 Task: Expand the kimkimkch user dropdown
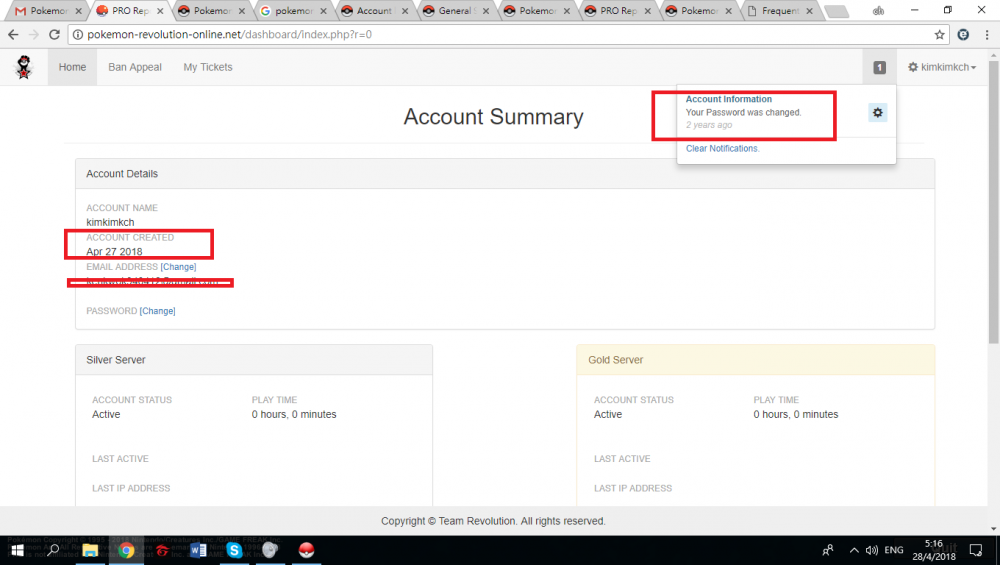tap(941, 67)
